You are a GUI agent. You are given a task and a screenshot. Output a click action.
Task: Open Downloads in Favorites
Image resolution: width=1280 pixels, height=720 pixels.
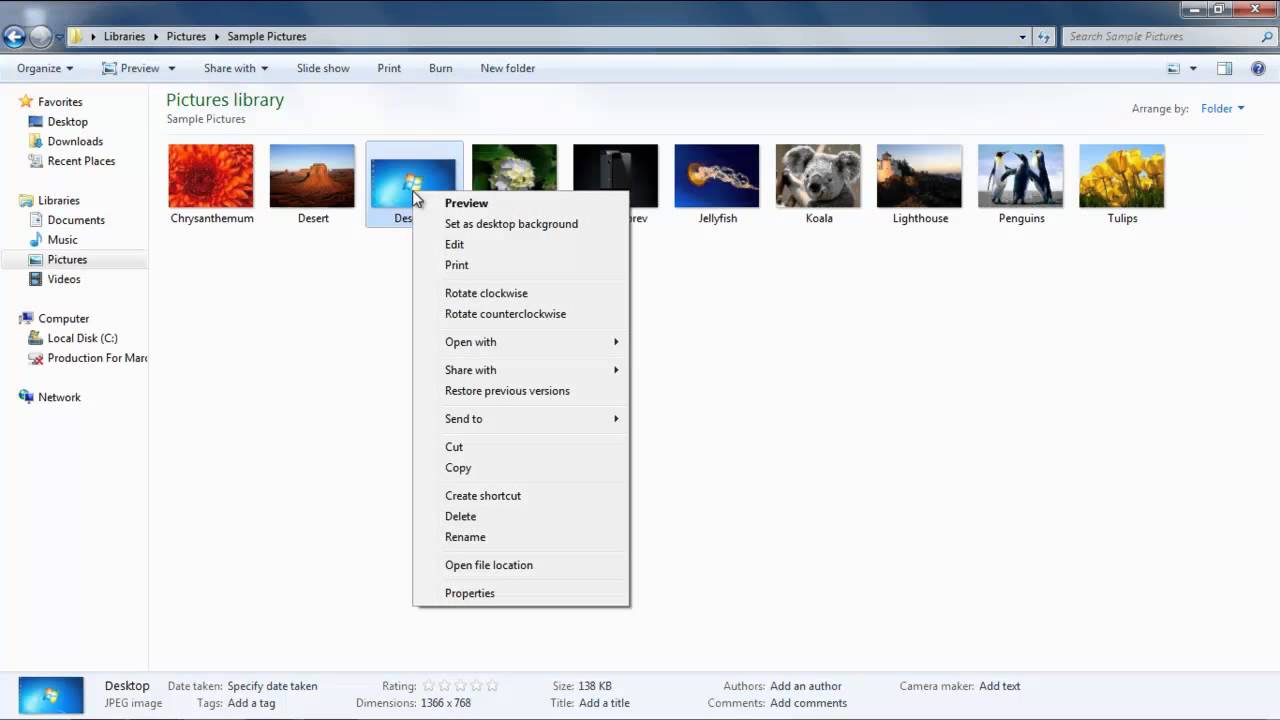75,141
